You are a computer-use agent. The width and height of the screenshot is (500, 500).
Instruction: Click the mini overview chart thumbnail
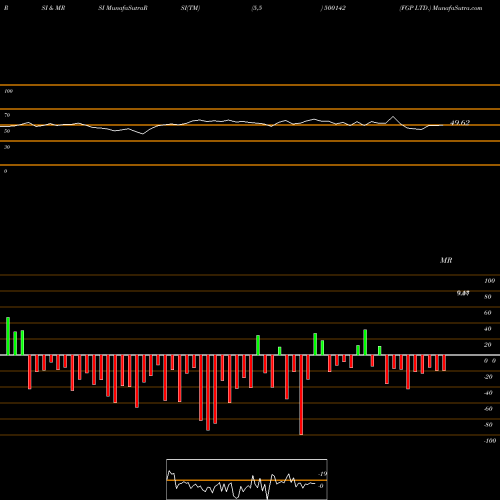[247, 479]
